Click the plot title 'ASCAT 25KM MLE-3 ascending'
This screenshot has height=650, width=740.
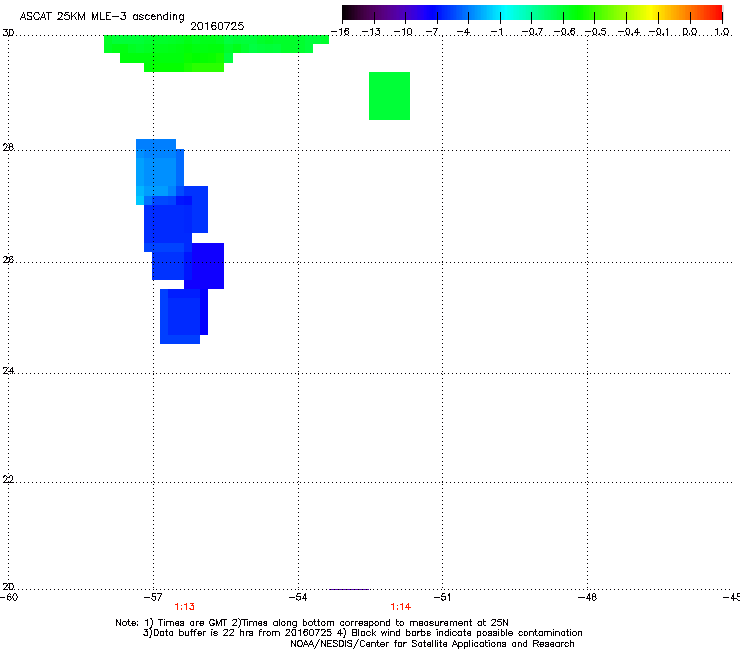[102, 17]
